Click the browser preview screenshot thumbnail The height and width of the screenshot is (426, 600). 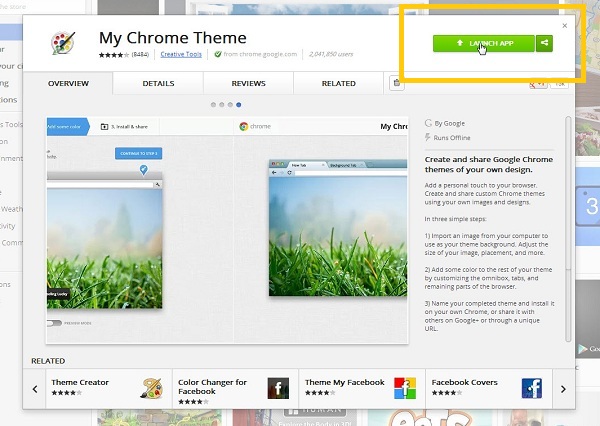pos(326,227)
